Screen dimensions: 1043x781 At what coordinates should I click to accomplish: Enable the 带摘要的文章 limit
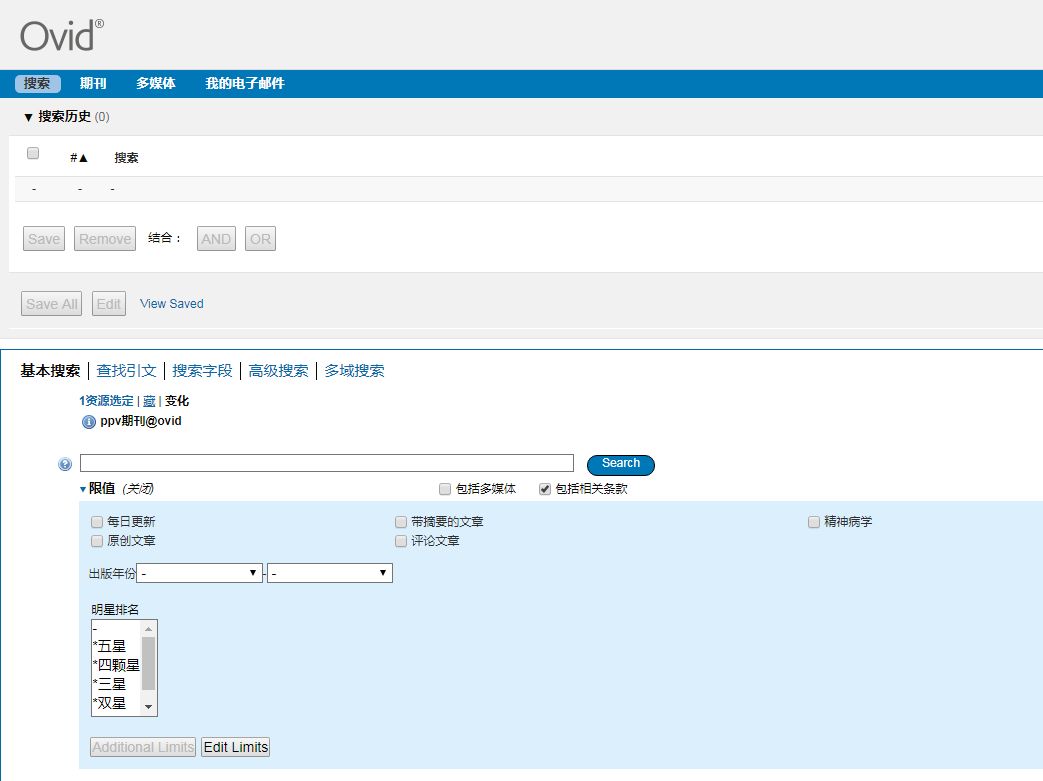(401, 521)
